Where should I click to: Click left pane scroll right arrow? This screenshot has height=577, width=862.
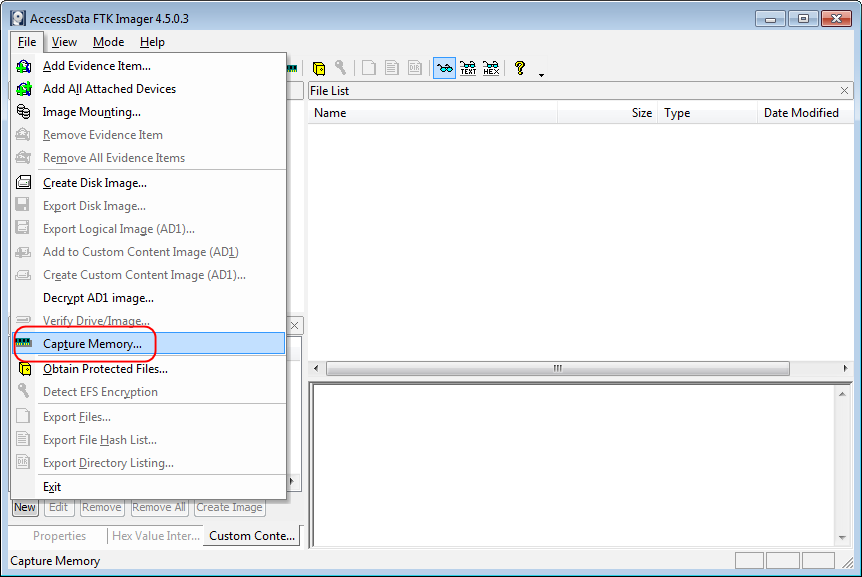pyautogui.click(x=292, y=481)
